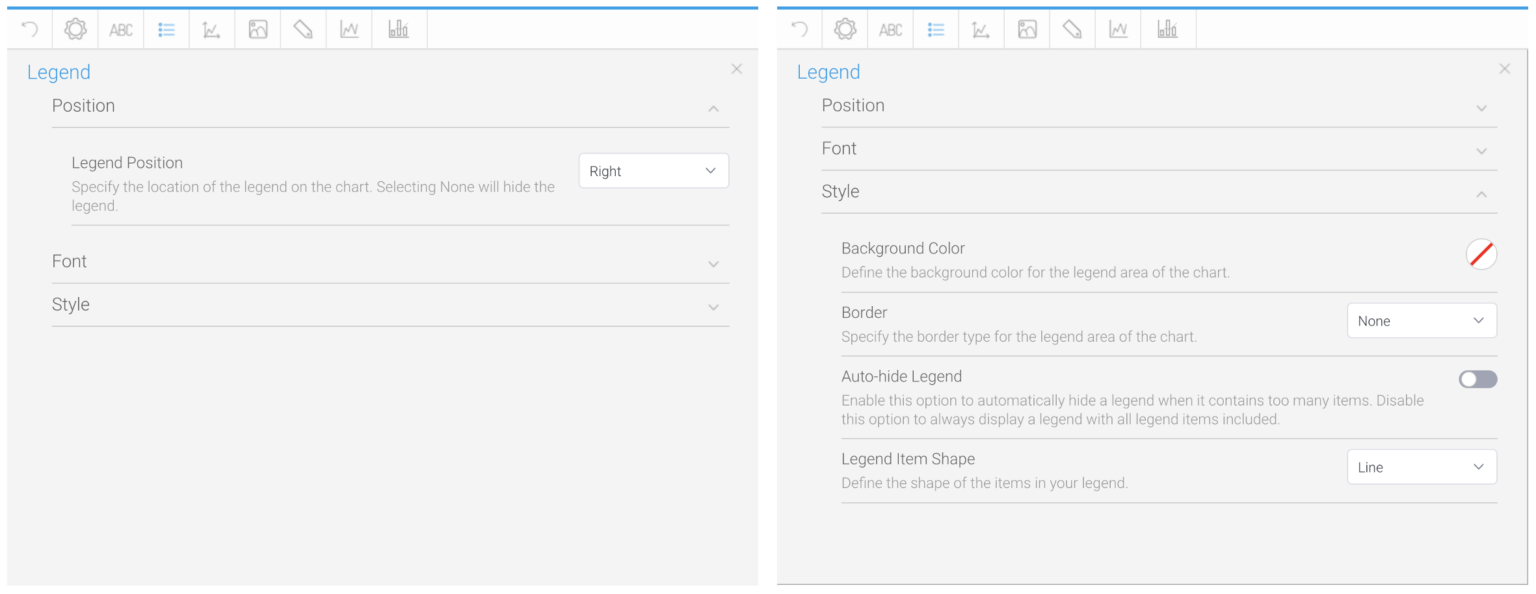Open ABC text settings in right panel
The height and width of the screenshot is (594, 1536).
[890, 30]
